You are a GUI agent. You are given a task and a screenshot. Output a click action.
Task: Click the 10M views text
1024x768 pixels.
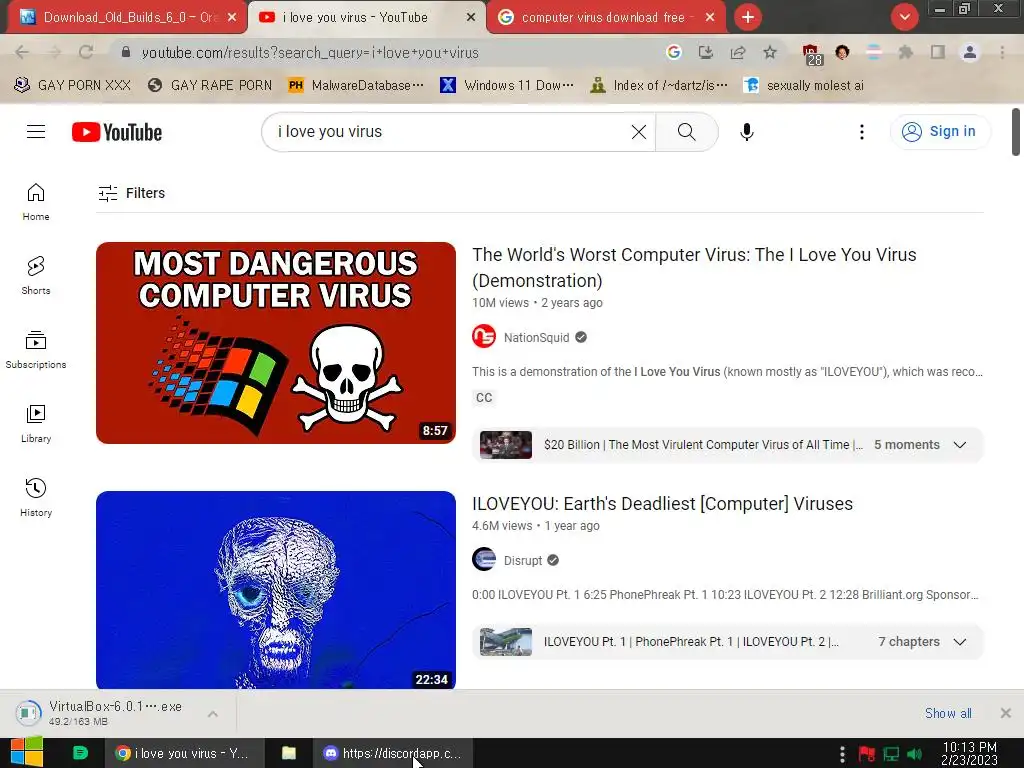[500, 303]
